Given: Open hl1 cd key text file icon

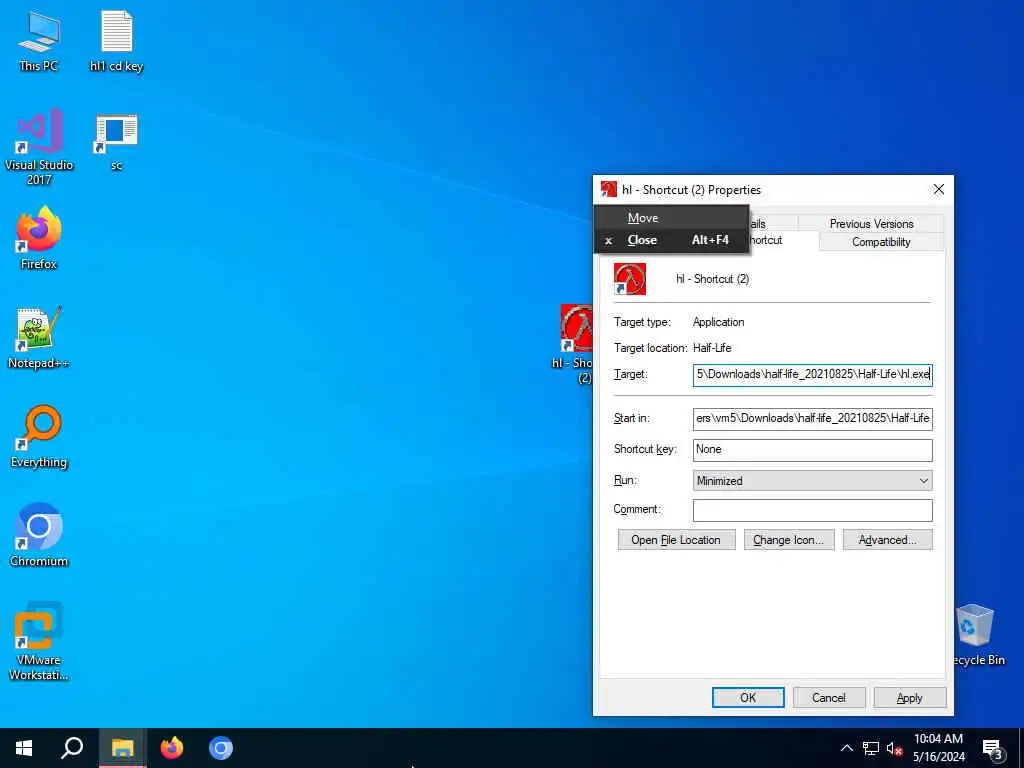Looking at the screenshot, I should pos(116,40).
